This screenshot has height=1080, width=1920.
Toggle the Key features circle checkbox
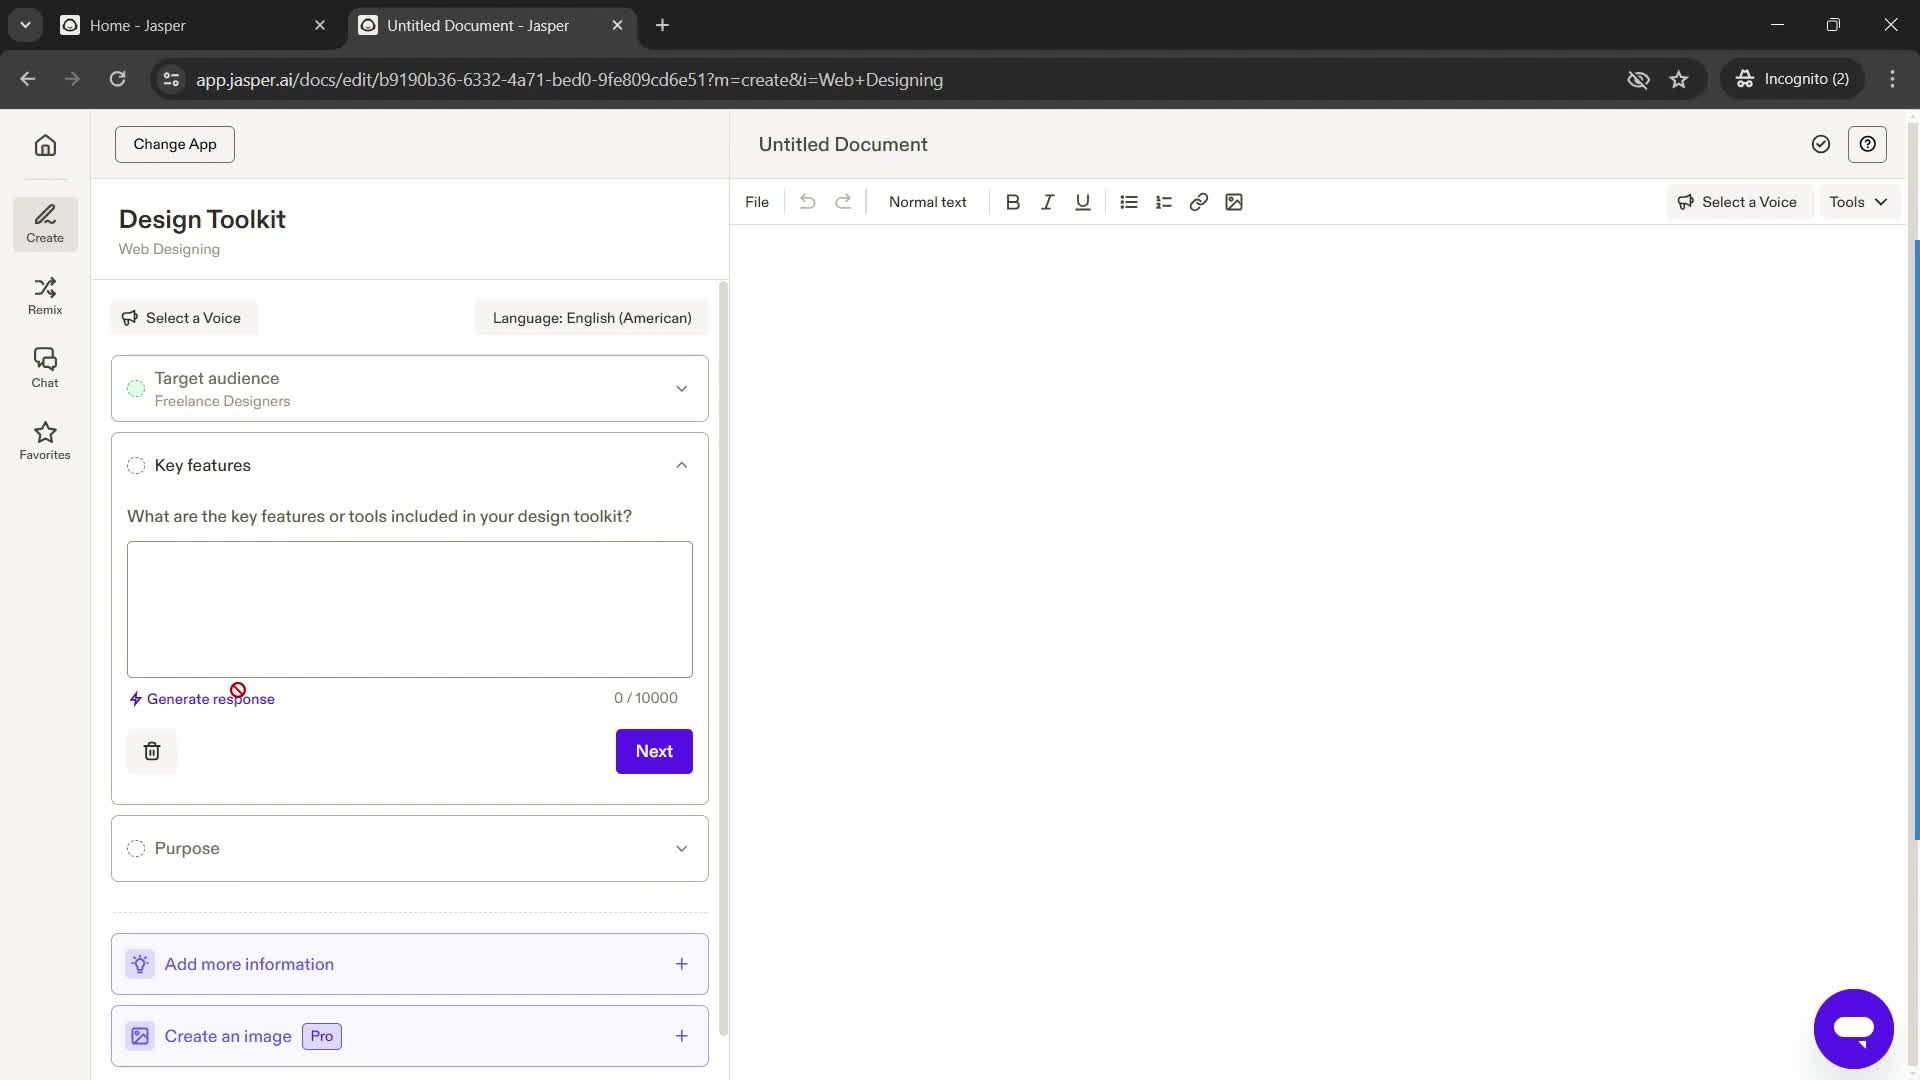pos(136,465)
